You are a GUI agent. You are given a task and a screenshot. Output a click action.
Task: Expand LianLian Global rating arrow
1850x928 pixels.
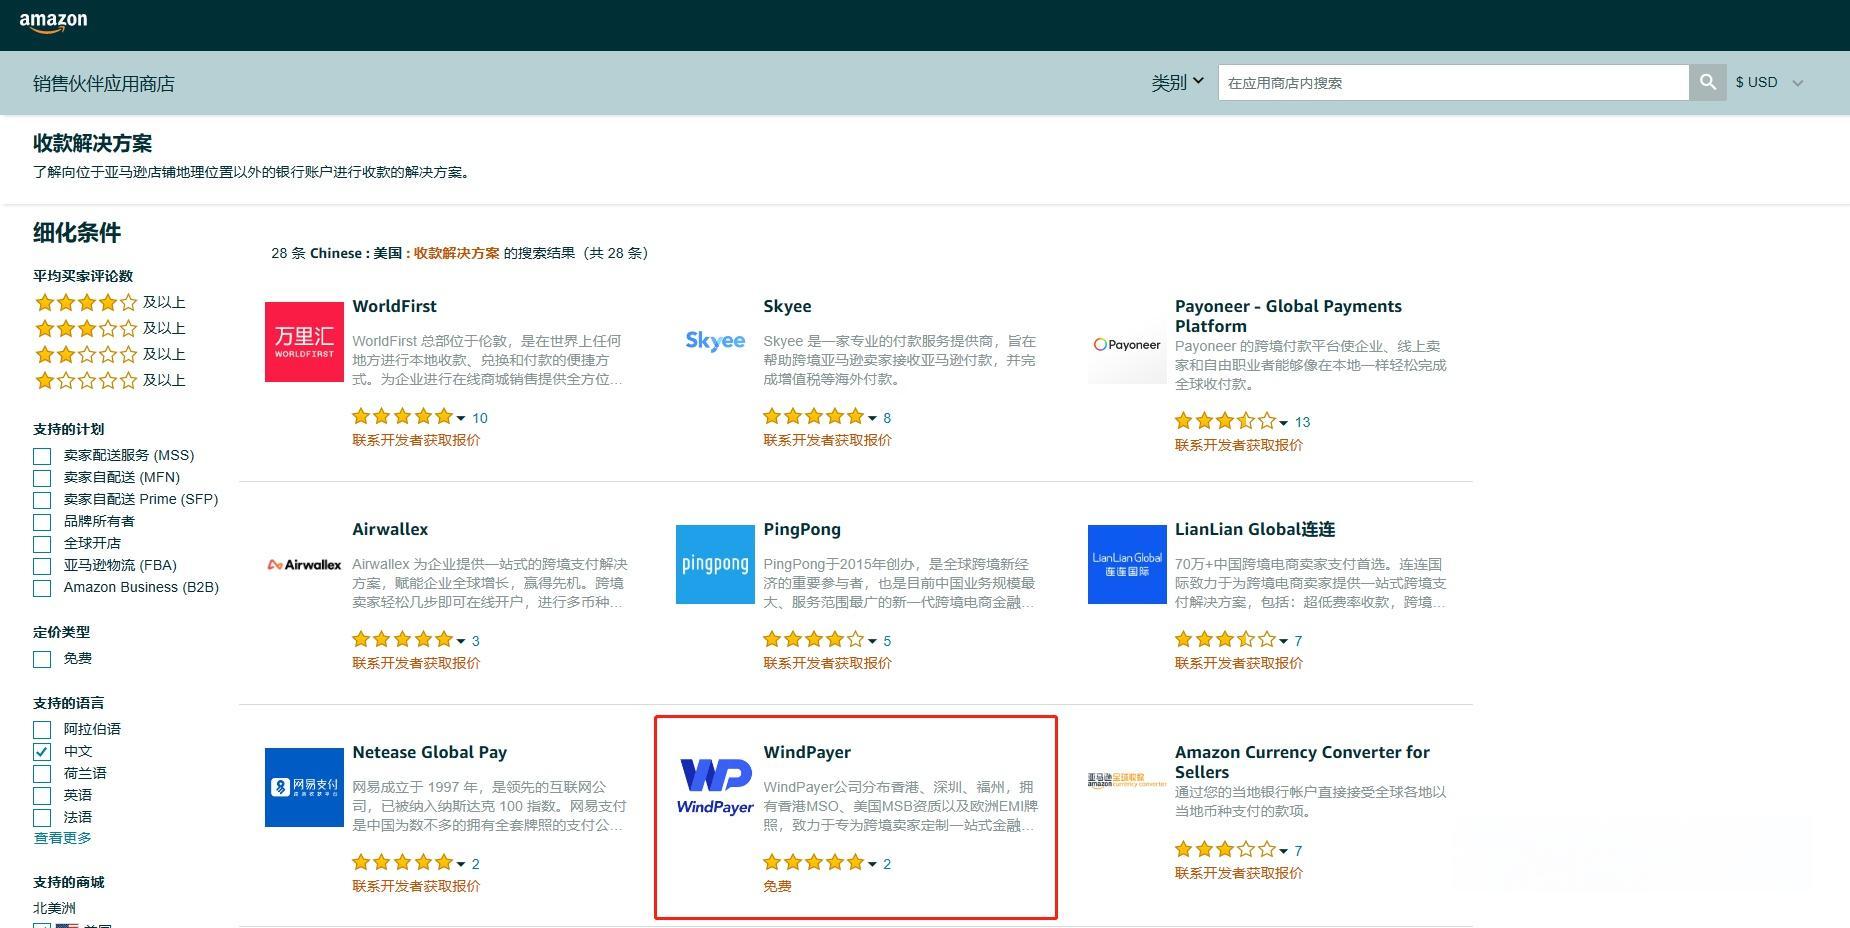(x=1284, y=641)
